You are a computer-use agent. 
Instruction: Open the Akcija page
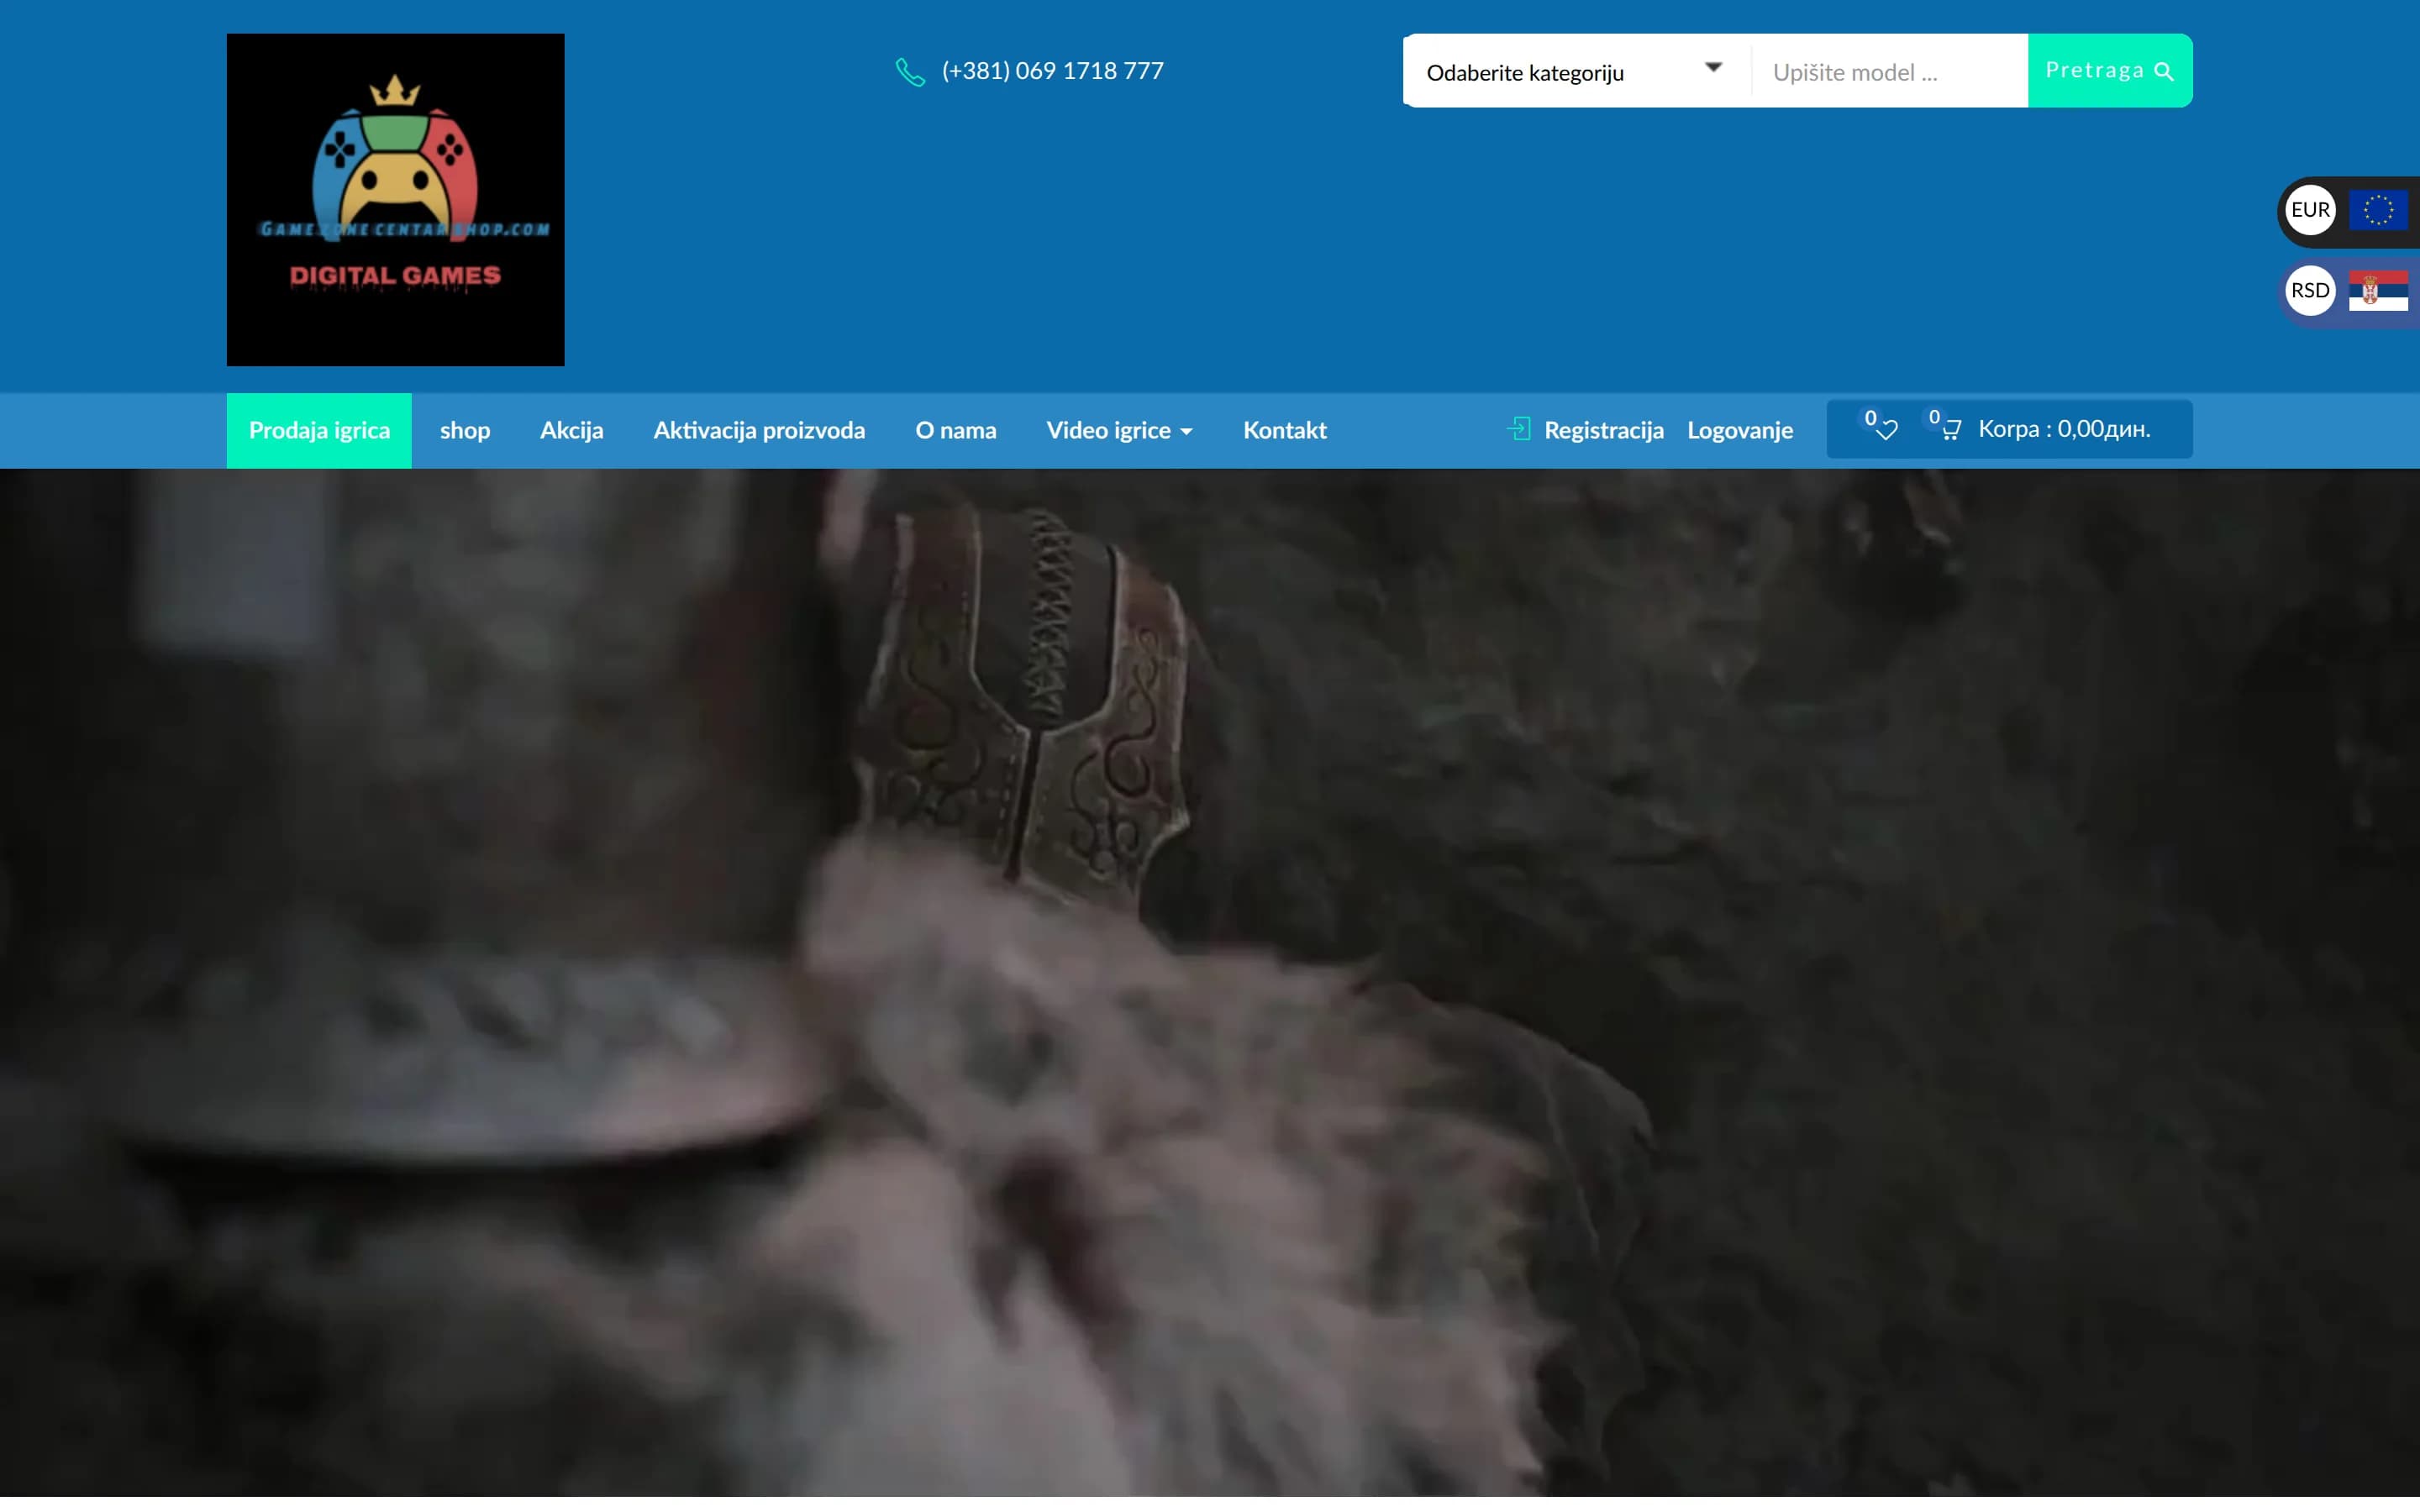click(572, 431)
